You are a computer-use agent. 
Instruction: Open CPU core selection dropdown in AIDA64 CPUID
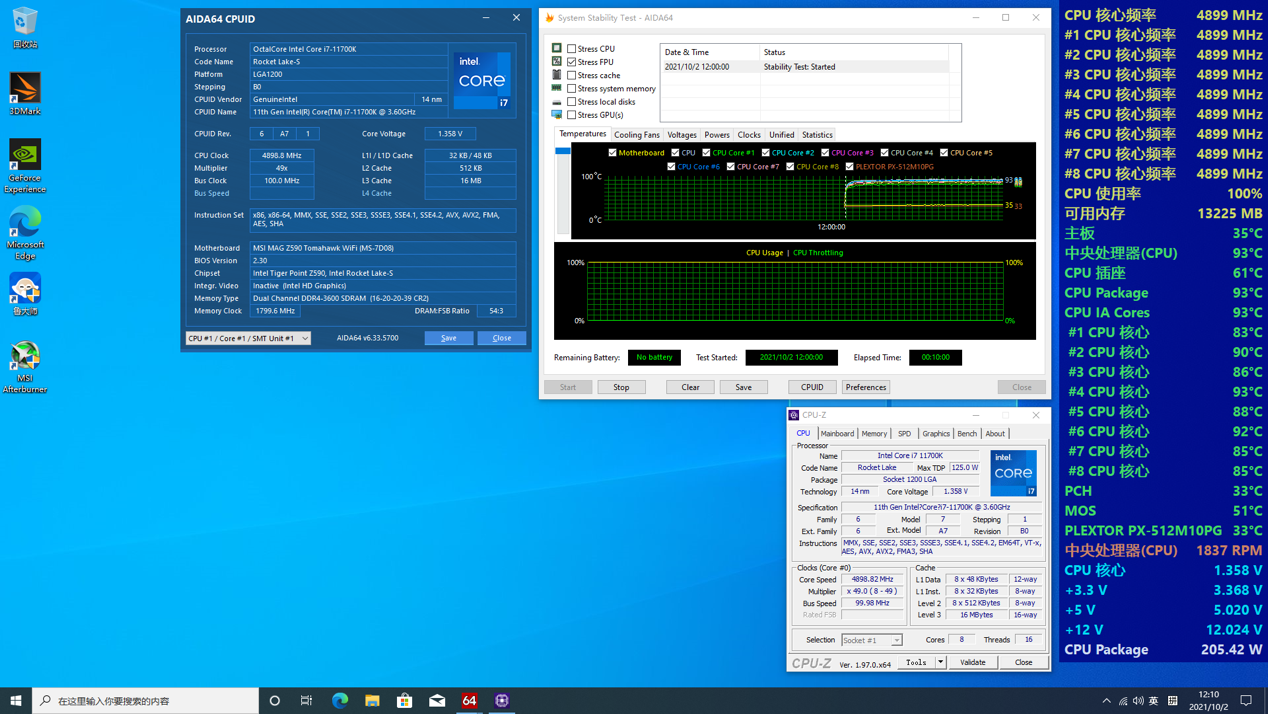pyautogui.click(x=248, y=338)
